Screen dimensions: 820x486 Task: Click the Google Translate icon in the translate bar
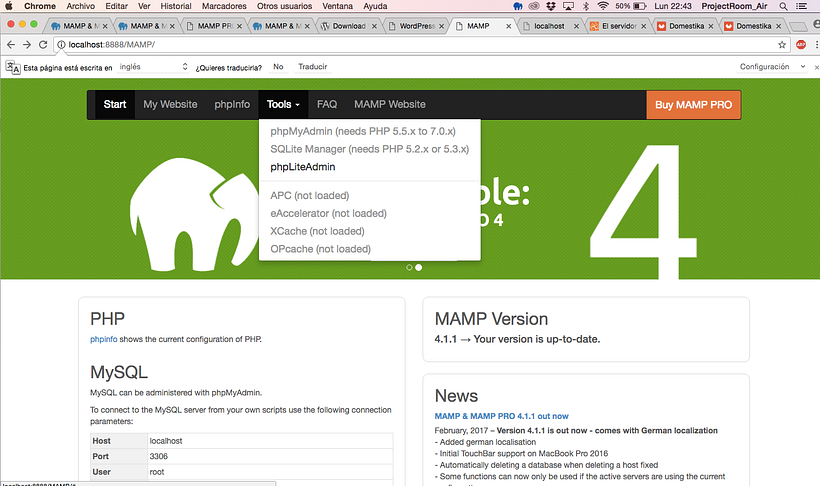point(13,67)
